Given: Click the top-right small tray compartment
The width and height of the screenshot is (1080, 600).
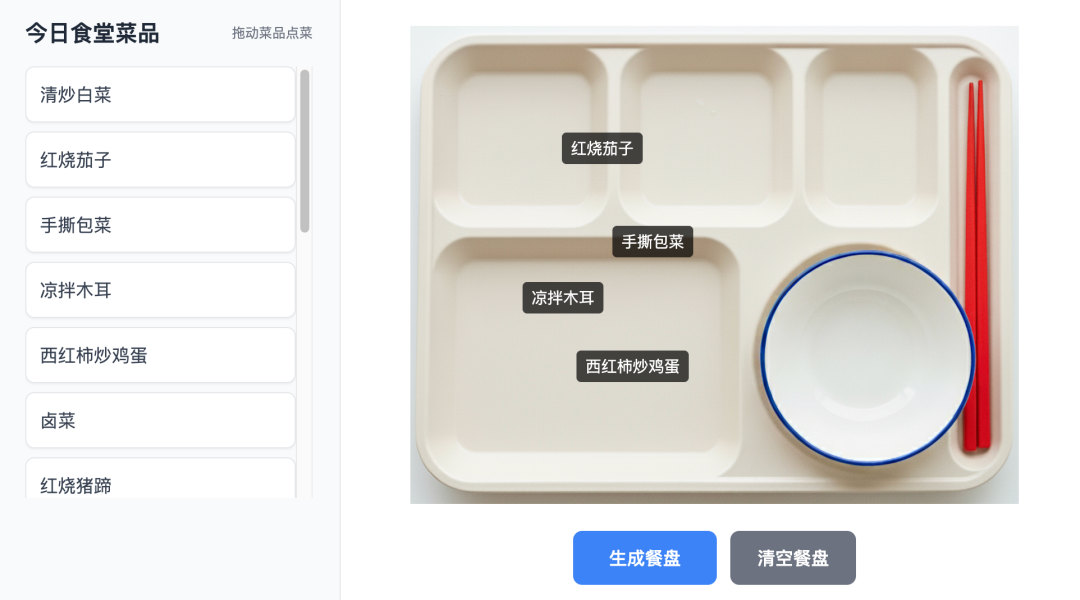Looking at the screenshot, I should (871, 137).
